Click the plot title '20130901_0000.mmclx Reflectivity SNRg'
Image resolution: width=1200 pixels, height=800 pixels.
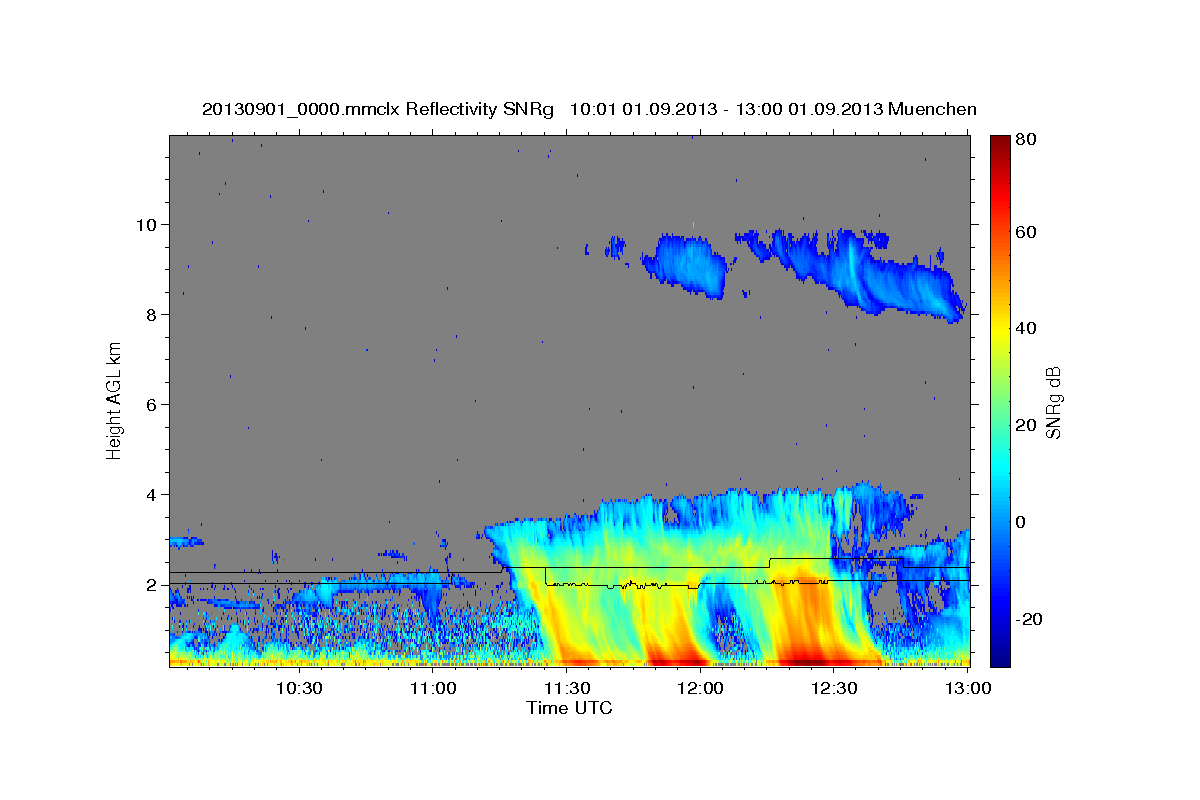point(378,109)
